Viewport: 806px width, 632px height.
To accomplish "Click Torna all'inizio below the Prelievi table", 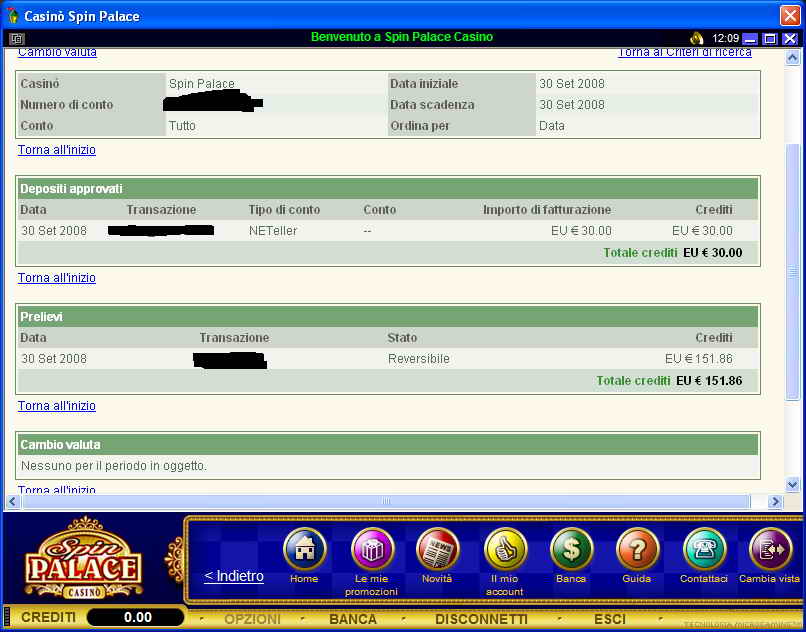I will click(57, 406).
